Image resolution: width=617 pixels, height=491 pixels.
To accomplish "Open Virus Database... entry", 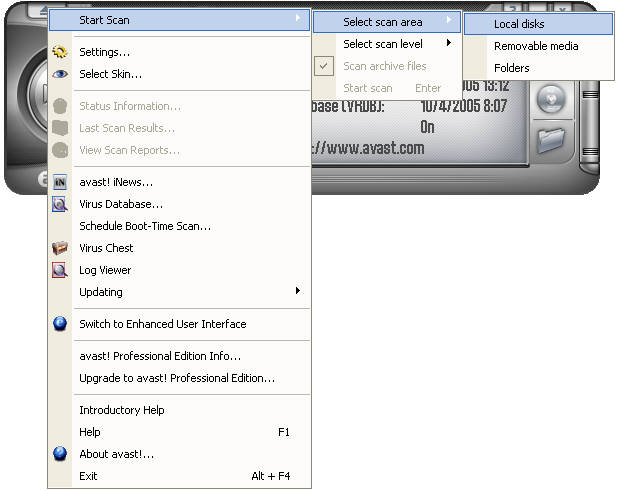I will (179, 204).
